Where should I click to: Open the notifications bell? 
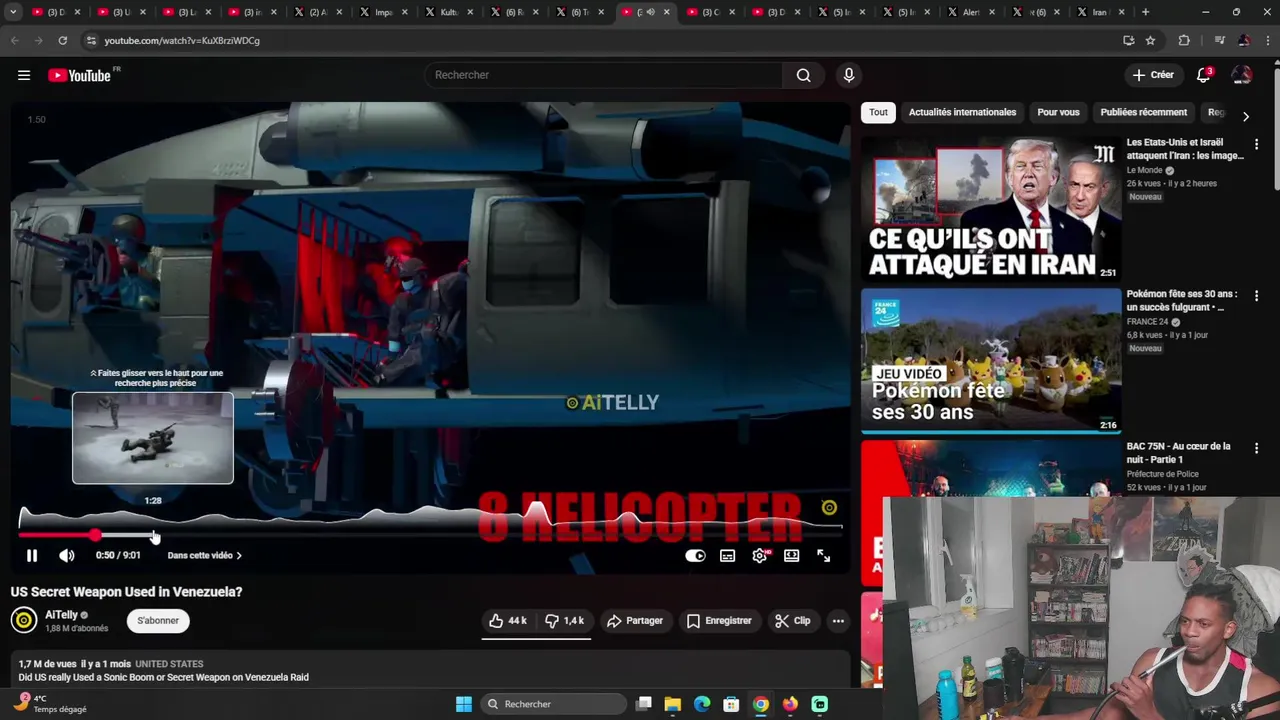[1204, 75]
